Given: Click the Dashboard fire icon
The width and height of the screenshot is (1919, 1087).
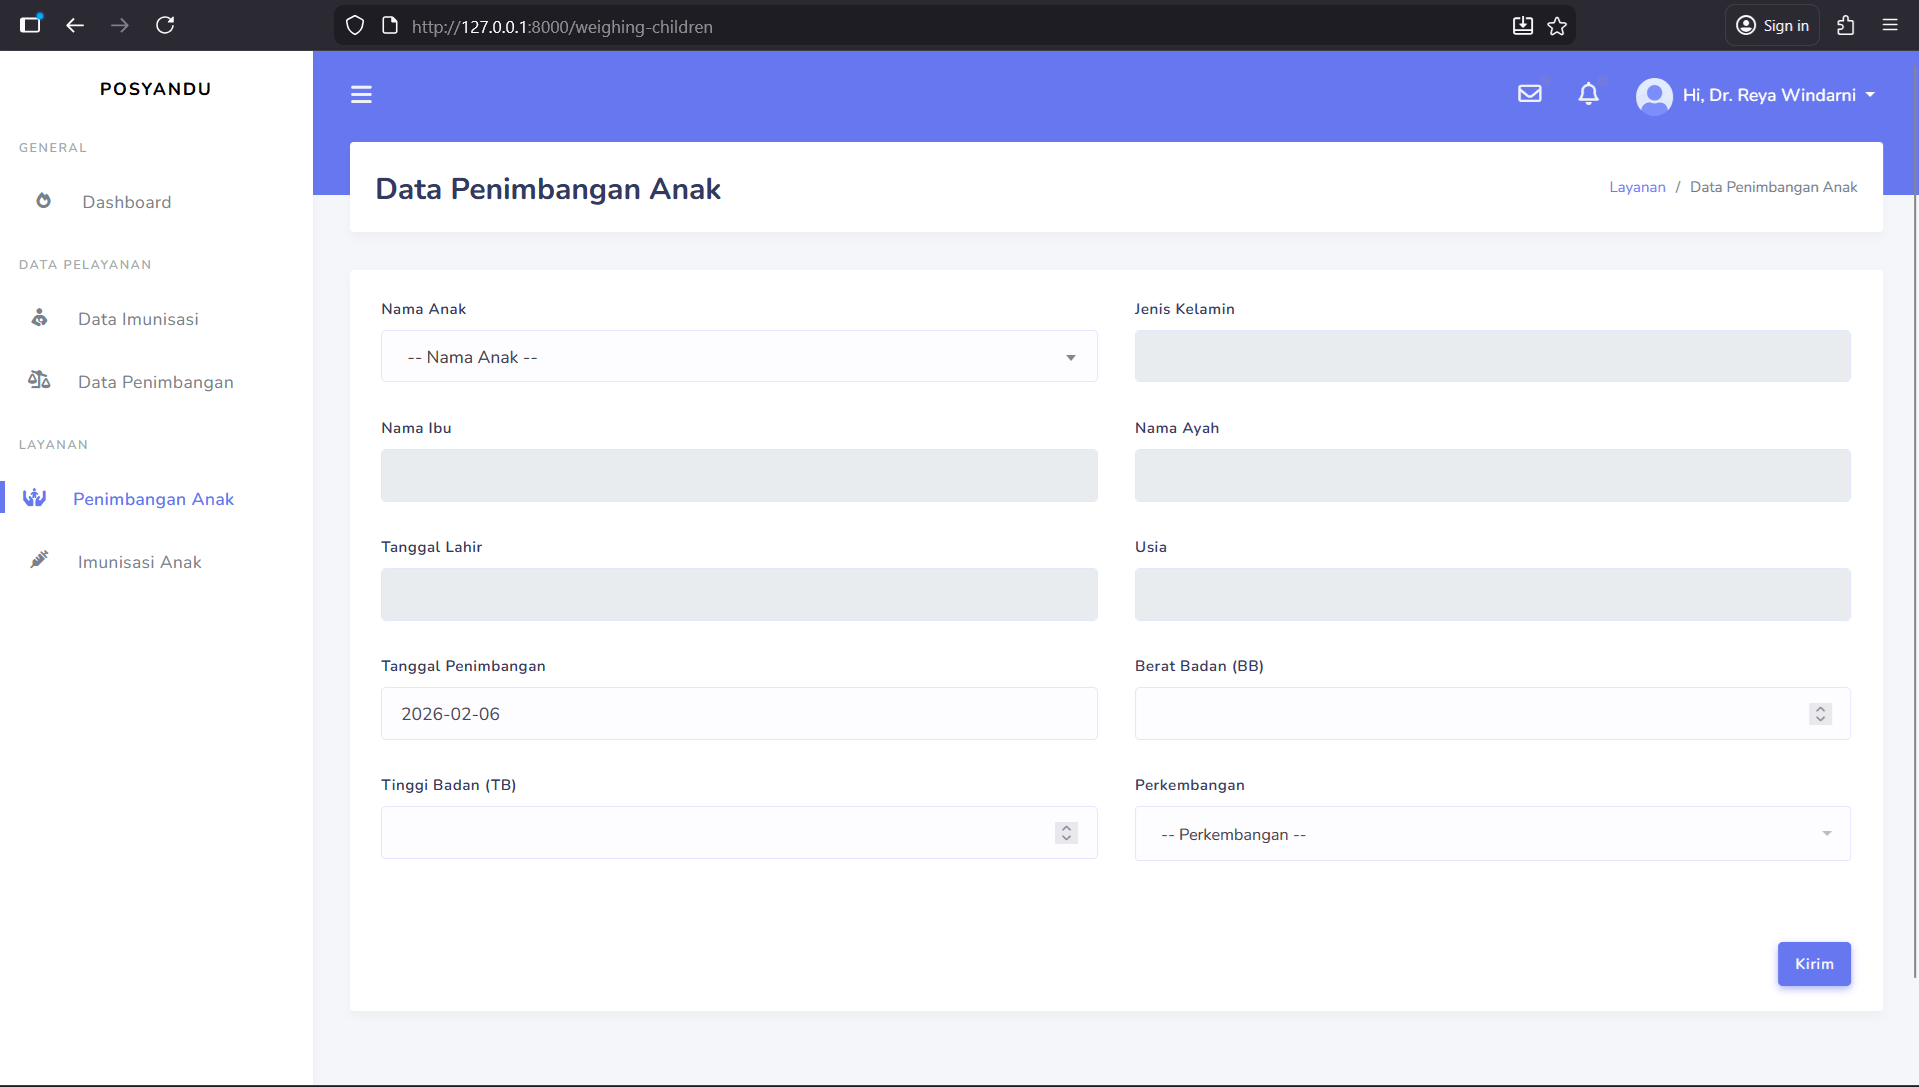Looking at the screenshot, I should [x=43, y=201].
